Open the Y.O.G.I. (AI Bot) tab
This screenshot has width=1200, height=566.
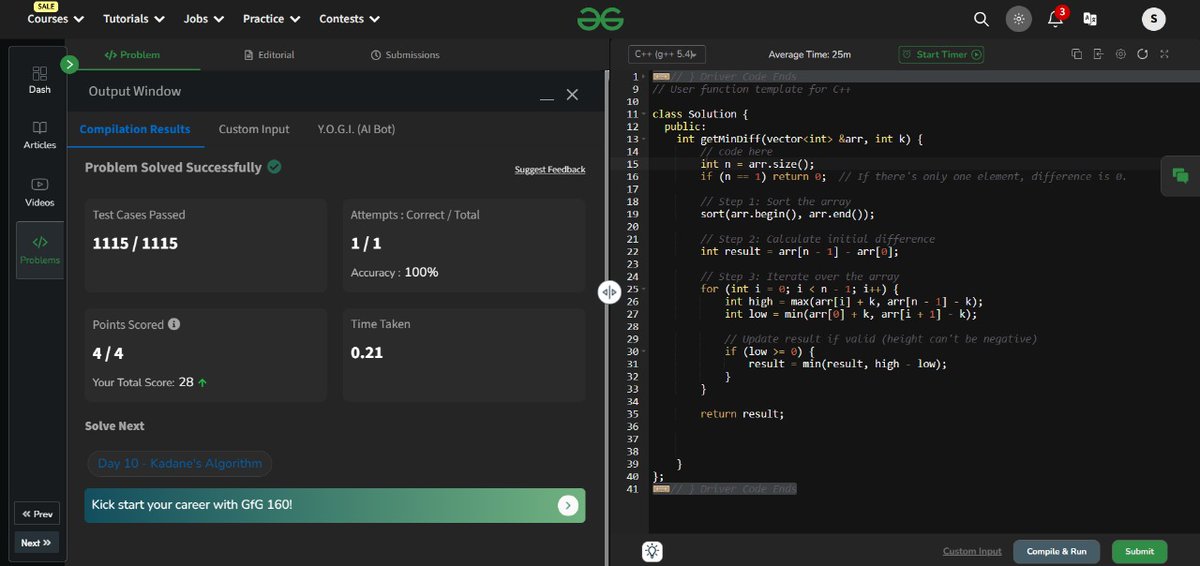click(x=356, y=129)
